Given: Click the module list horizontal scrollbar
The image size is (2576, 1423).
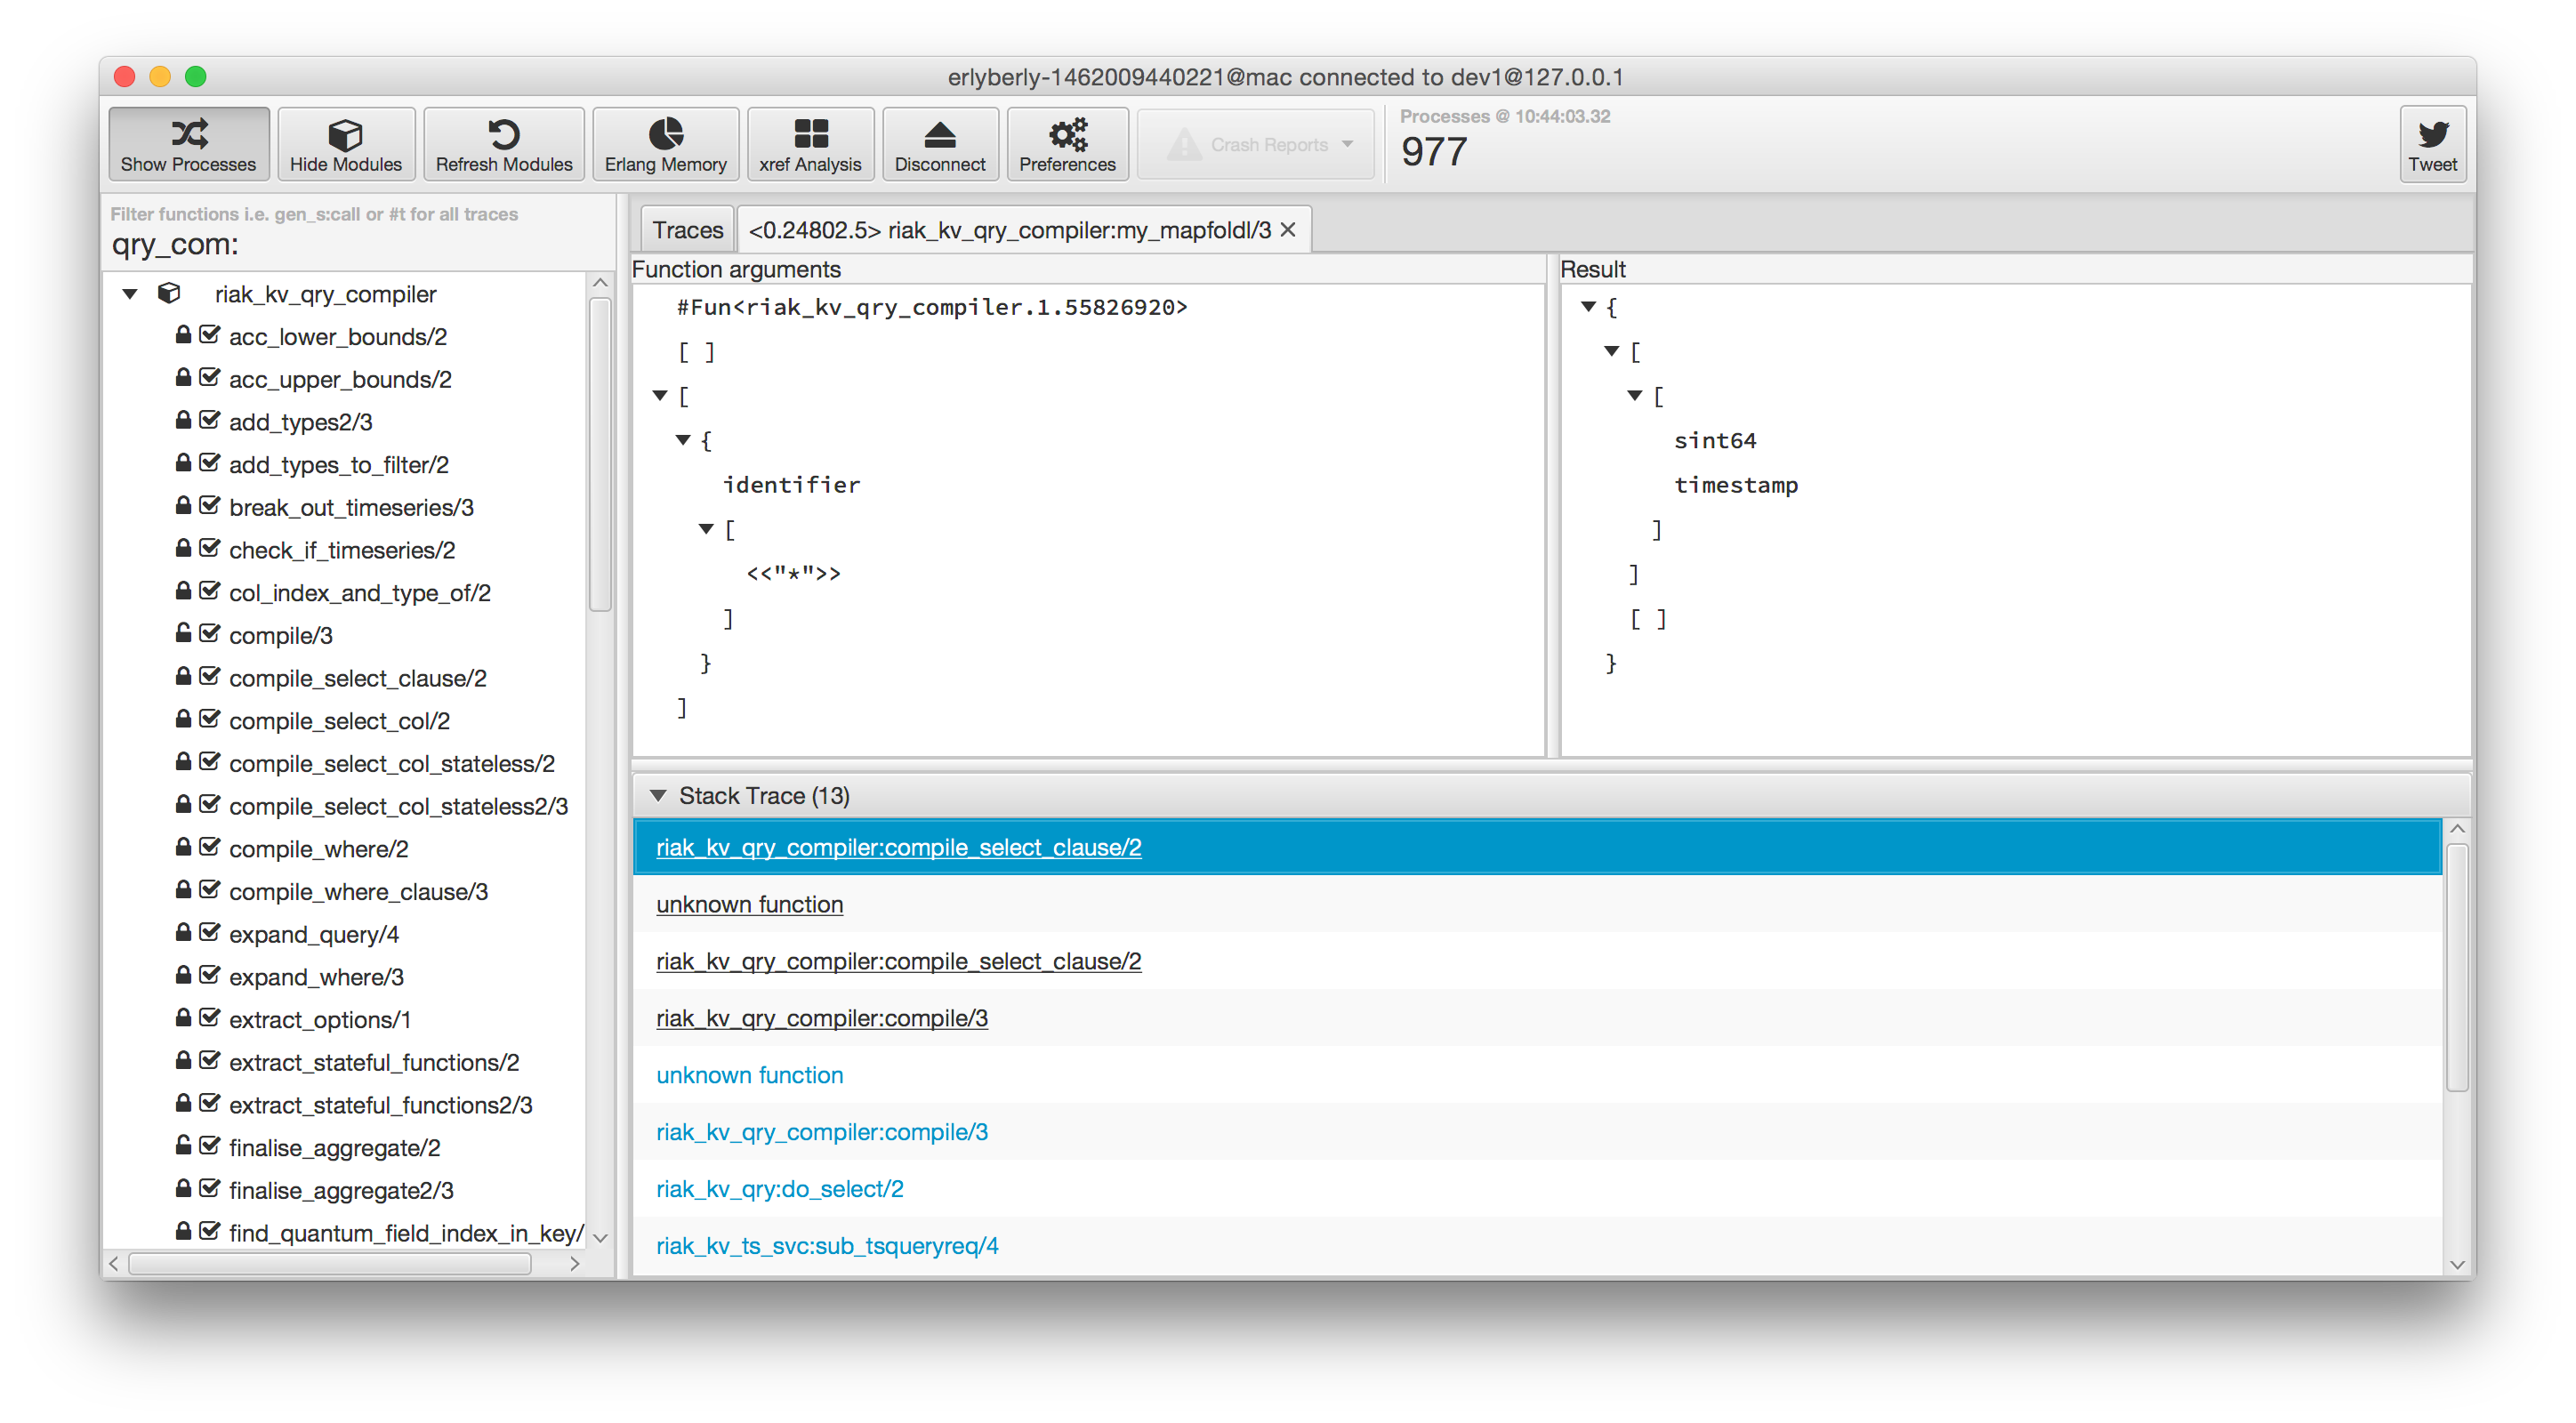Looking at the screenshot, I should (x=330, y=1264).
